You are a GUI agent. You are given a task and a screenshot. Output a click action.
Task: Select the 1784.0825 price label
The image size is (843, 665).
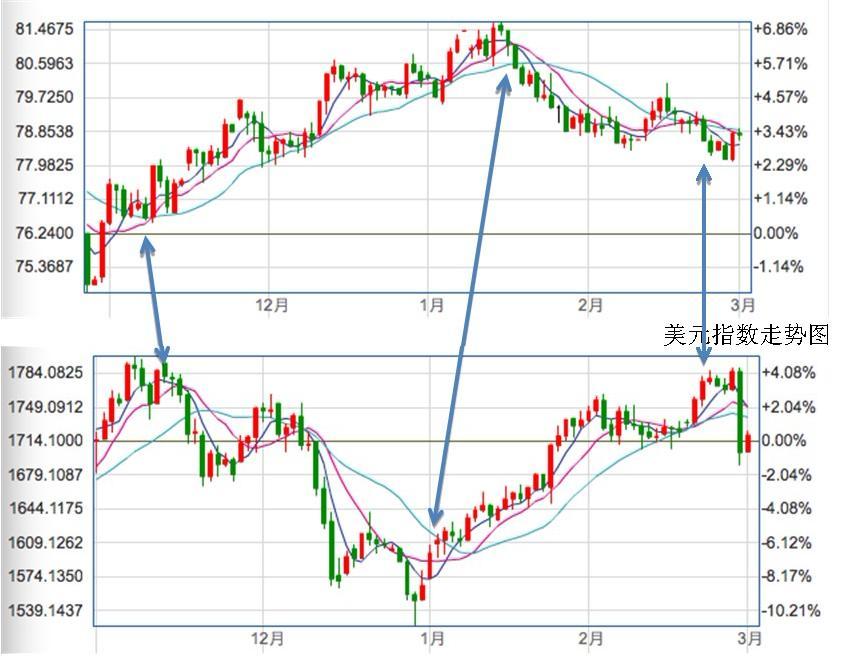pyautogui.click(x=46, y=373)
